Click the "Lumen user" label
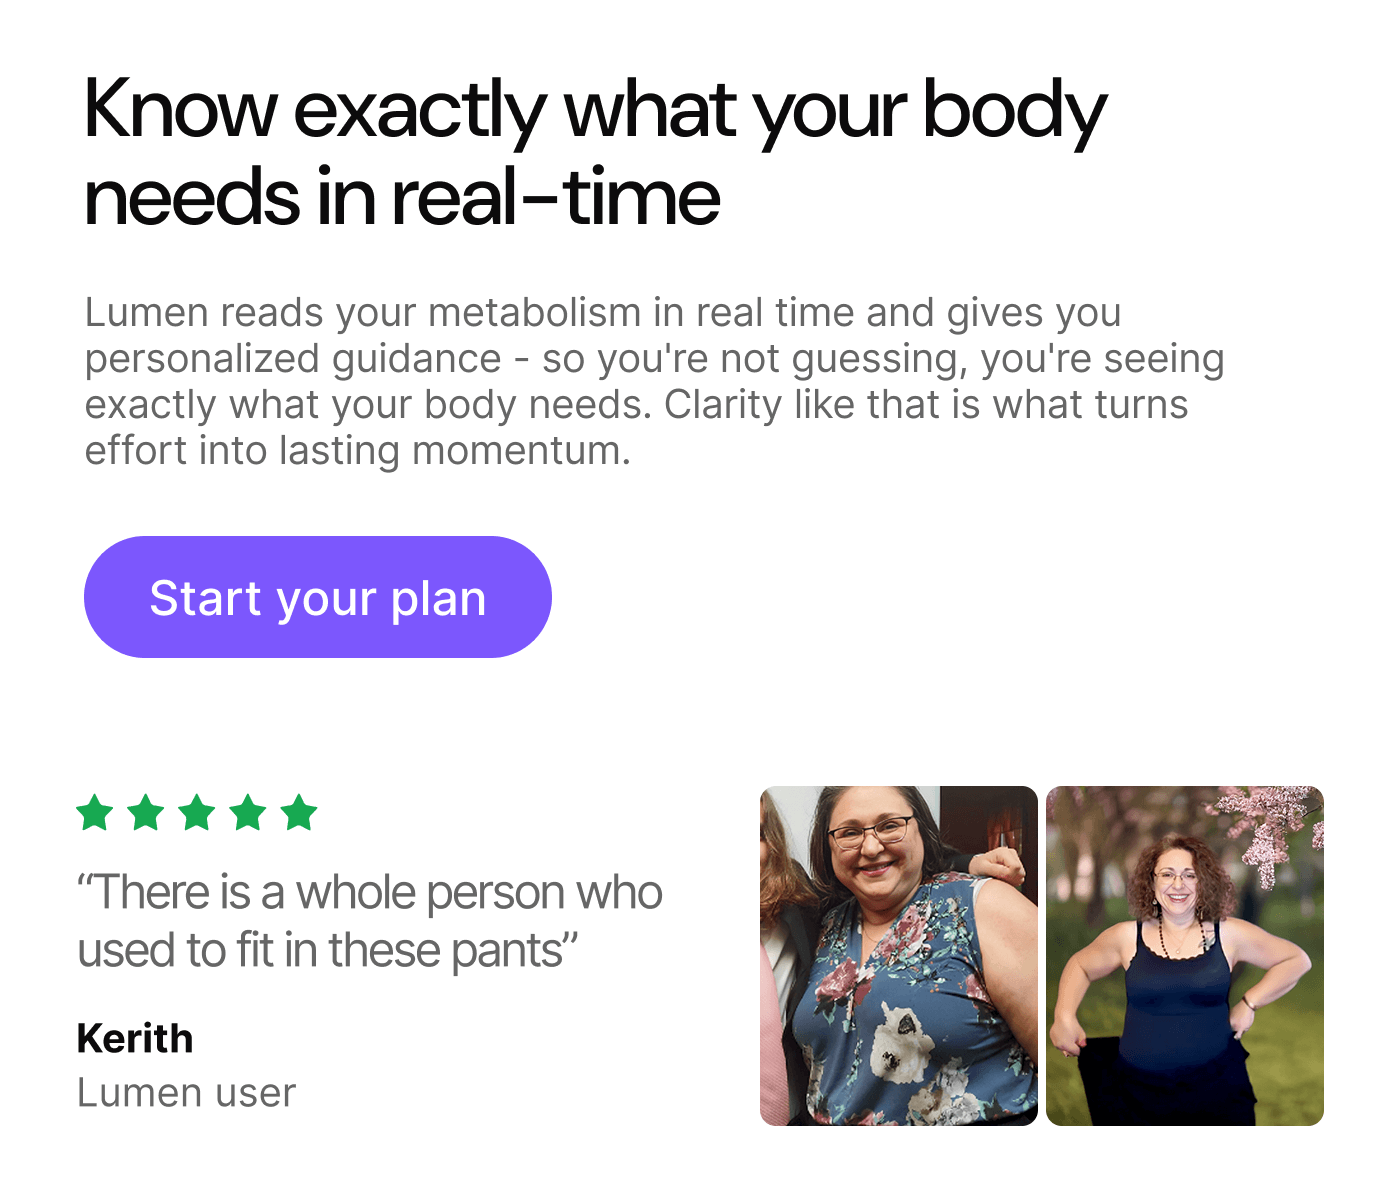 click(x=186, y=1093)
